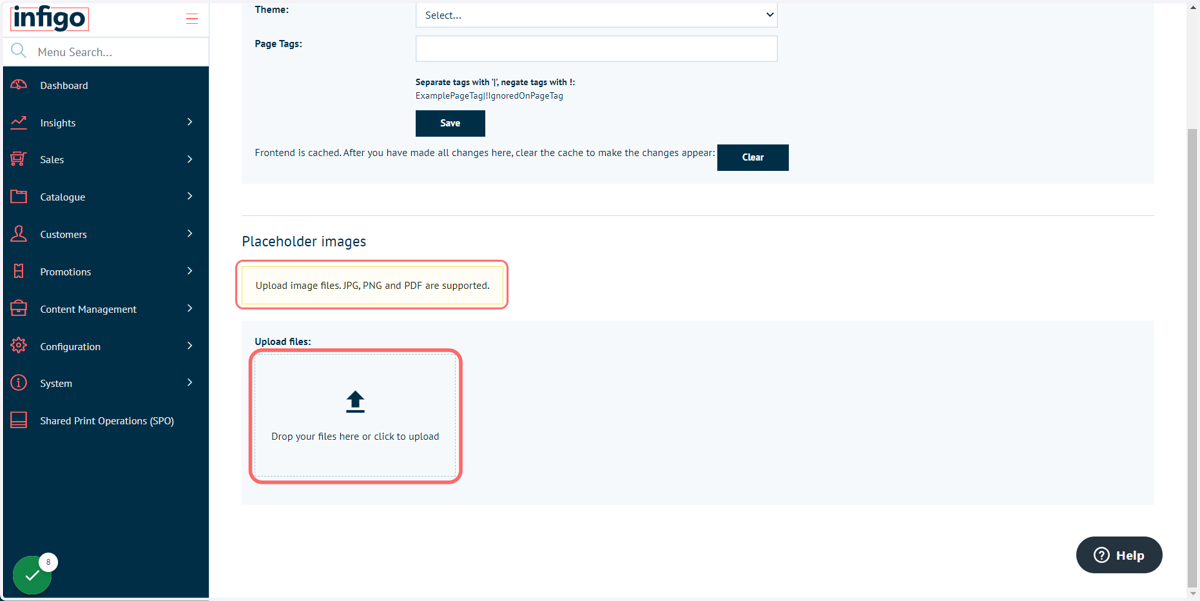Viewport: 1200px width, 601px height.
Task: Click the Clear cache button
Action: (x=753, y=157)
